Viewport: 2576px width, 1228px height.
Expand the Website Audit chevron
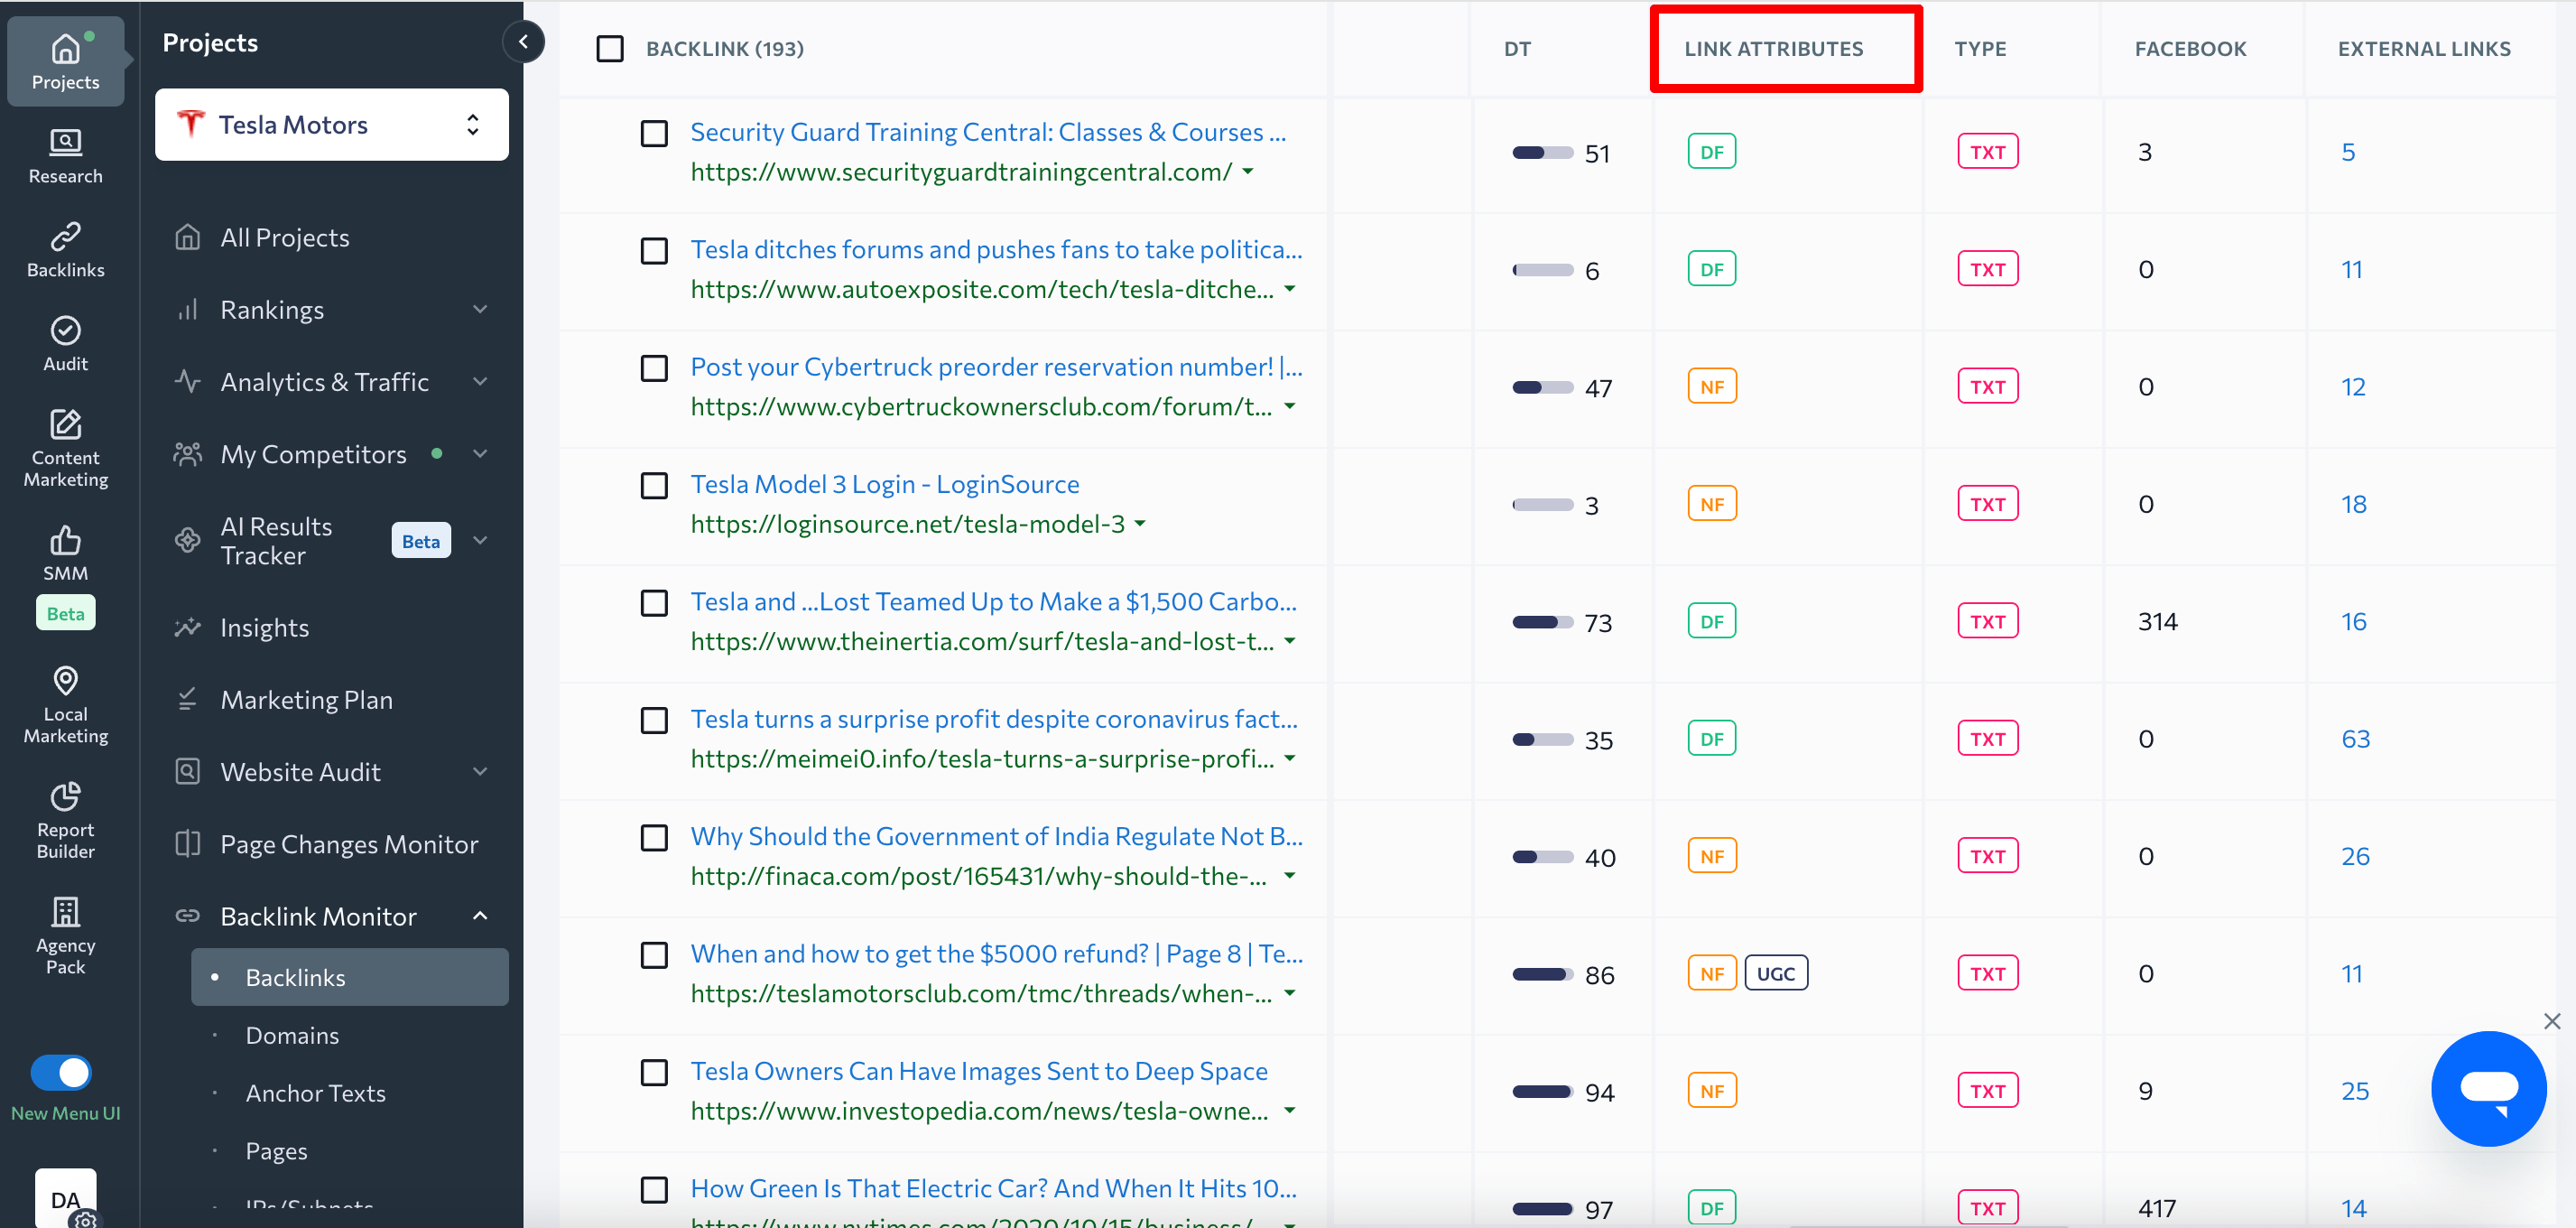[480, 771]
